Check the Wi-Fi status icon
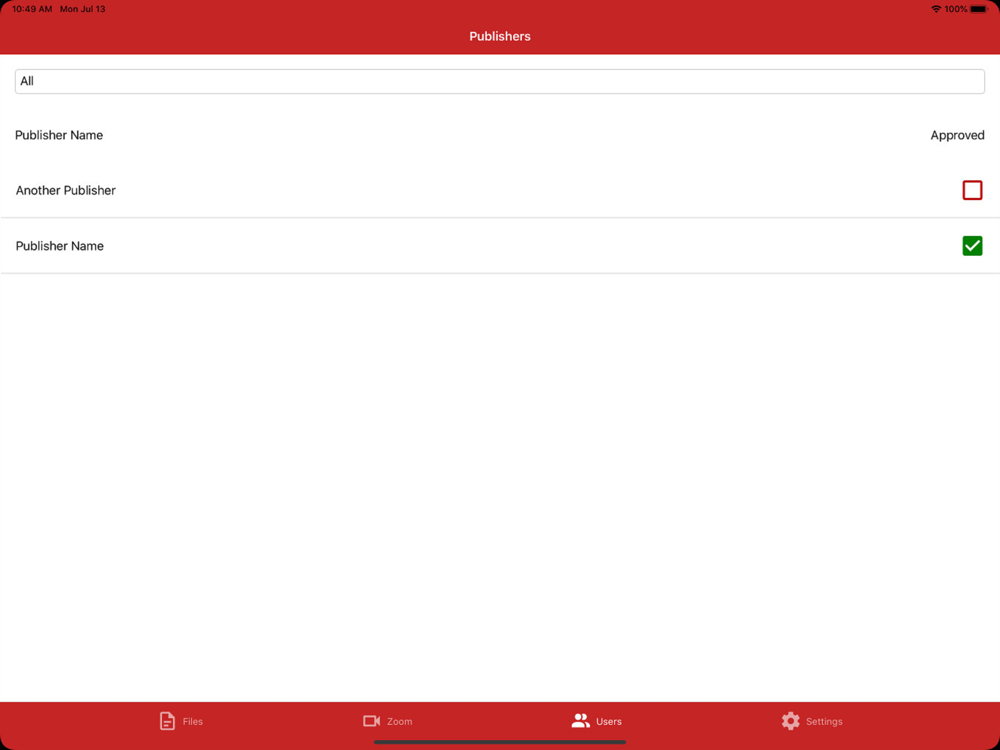1000x750 pixels. pyautogui.click(x=936, y=9)
